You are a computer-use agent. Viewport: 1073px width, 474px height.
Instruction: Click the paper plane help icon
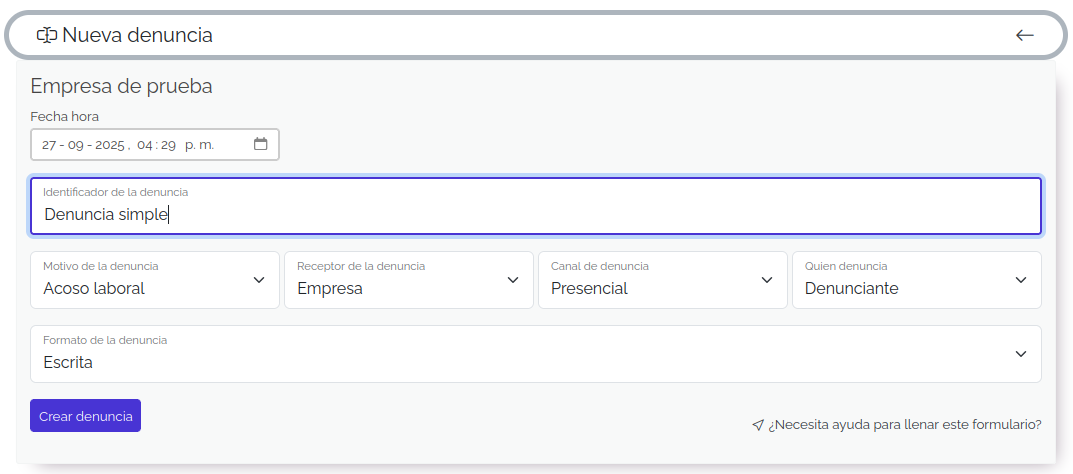click(758, 425)
